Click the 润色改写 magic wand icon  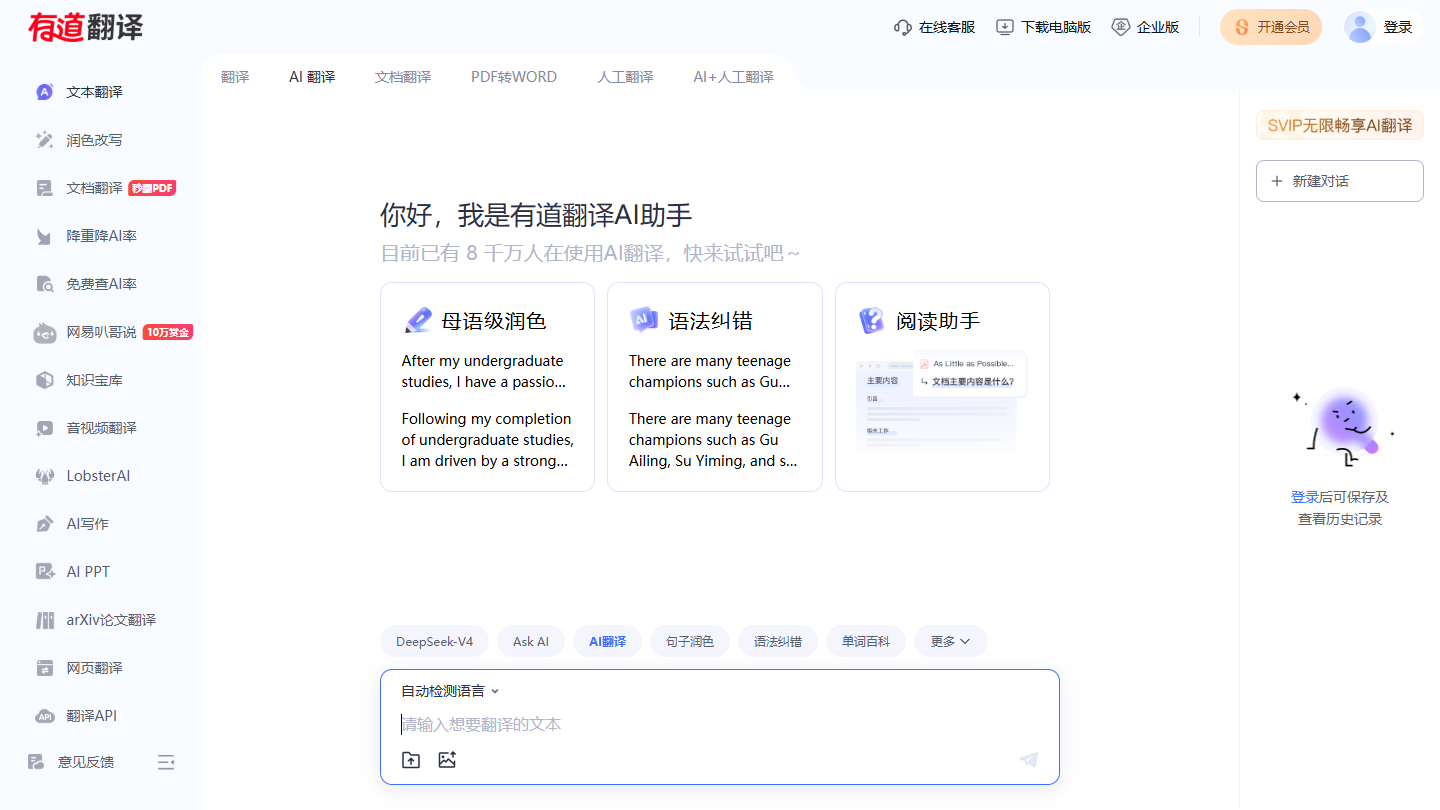pos(44,140)
